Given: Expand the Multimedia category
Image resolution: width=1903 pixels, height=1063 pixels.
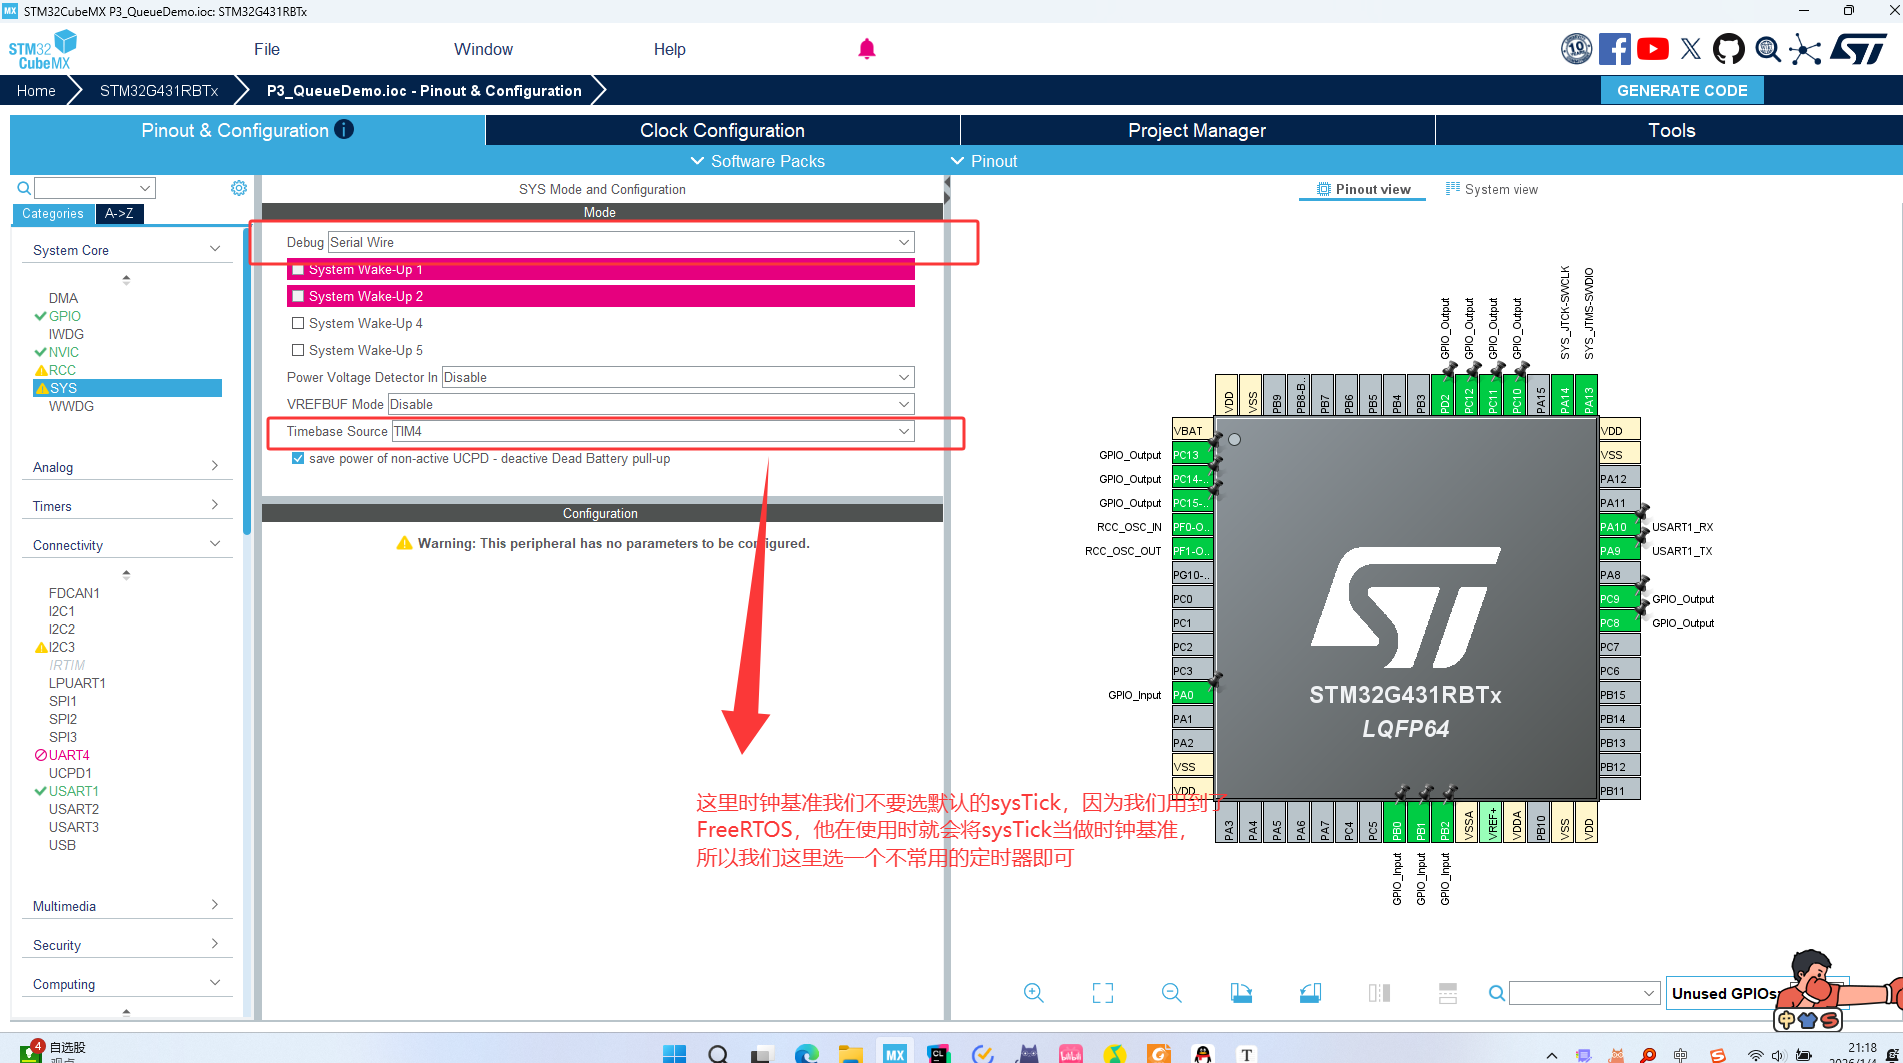Looking at the screenshot, I should point(126,906).
